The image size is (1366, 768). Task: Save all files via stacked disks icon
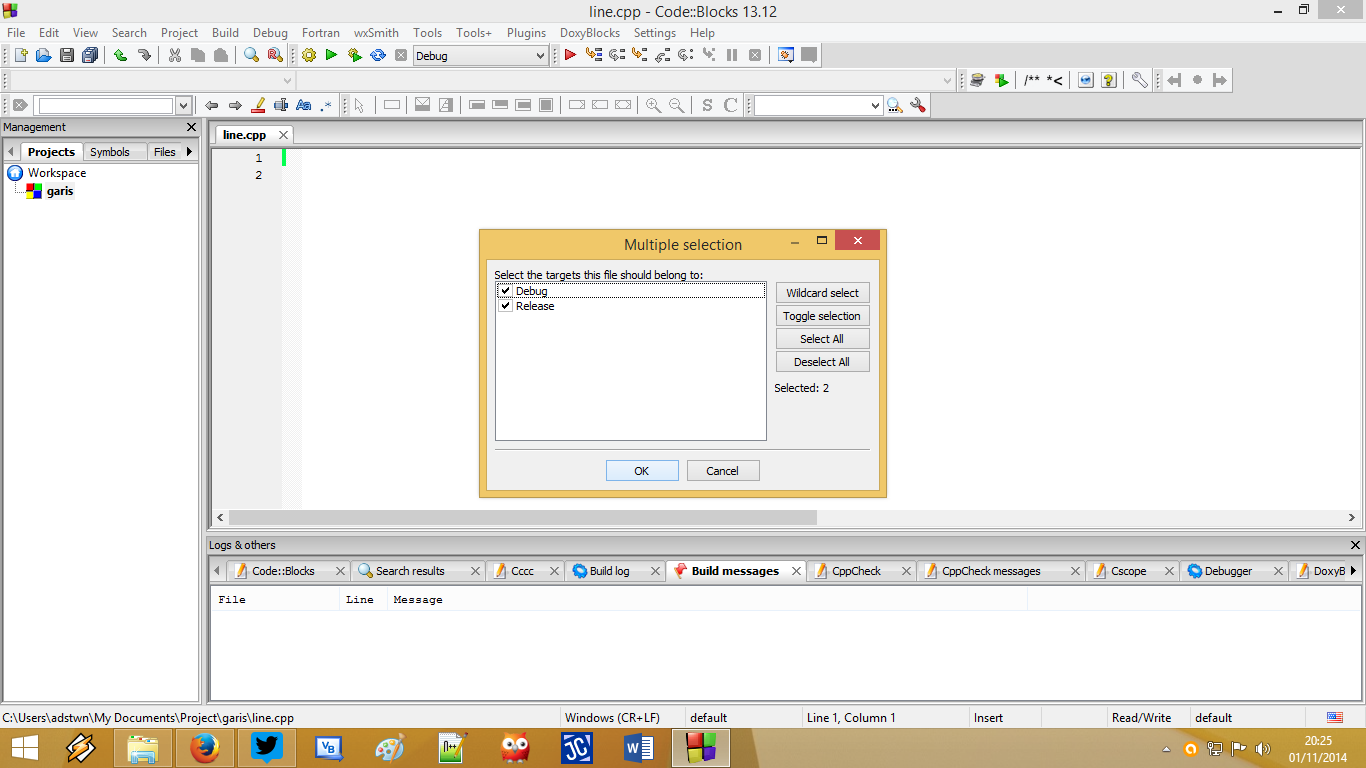pos(89,55)
